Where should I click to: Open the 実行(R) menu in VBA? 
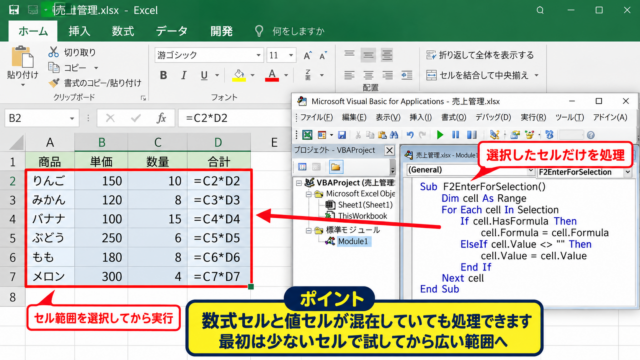[533, 118]
